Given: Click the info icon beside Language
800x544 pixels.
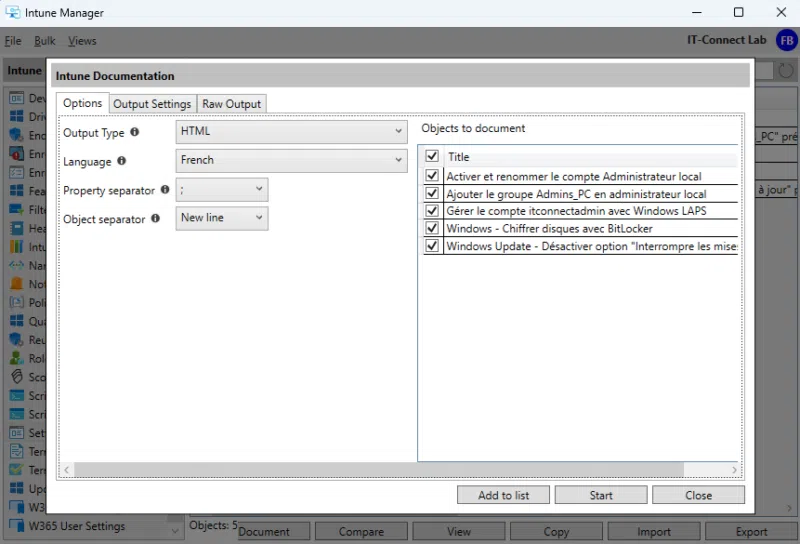Looking at the screenshot, I should [122, 161].
